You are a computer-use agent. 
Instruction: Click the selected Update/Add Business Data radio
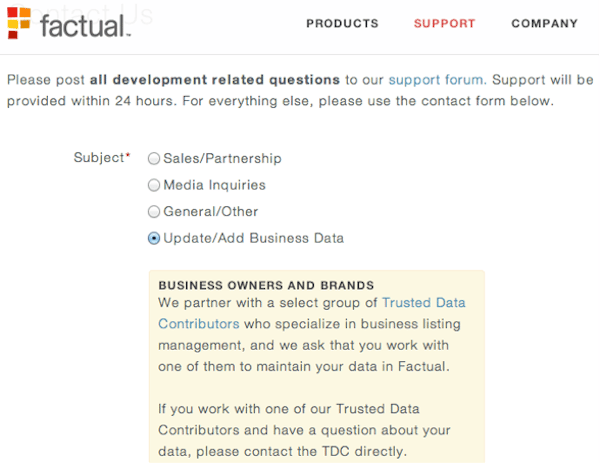click(154, 238)
